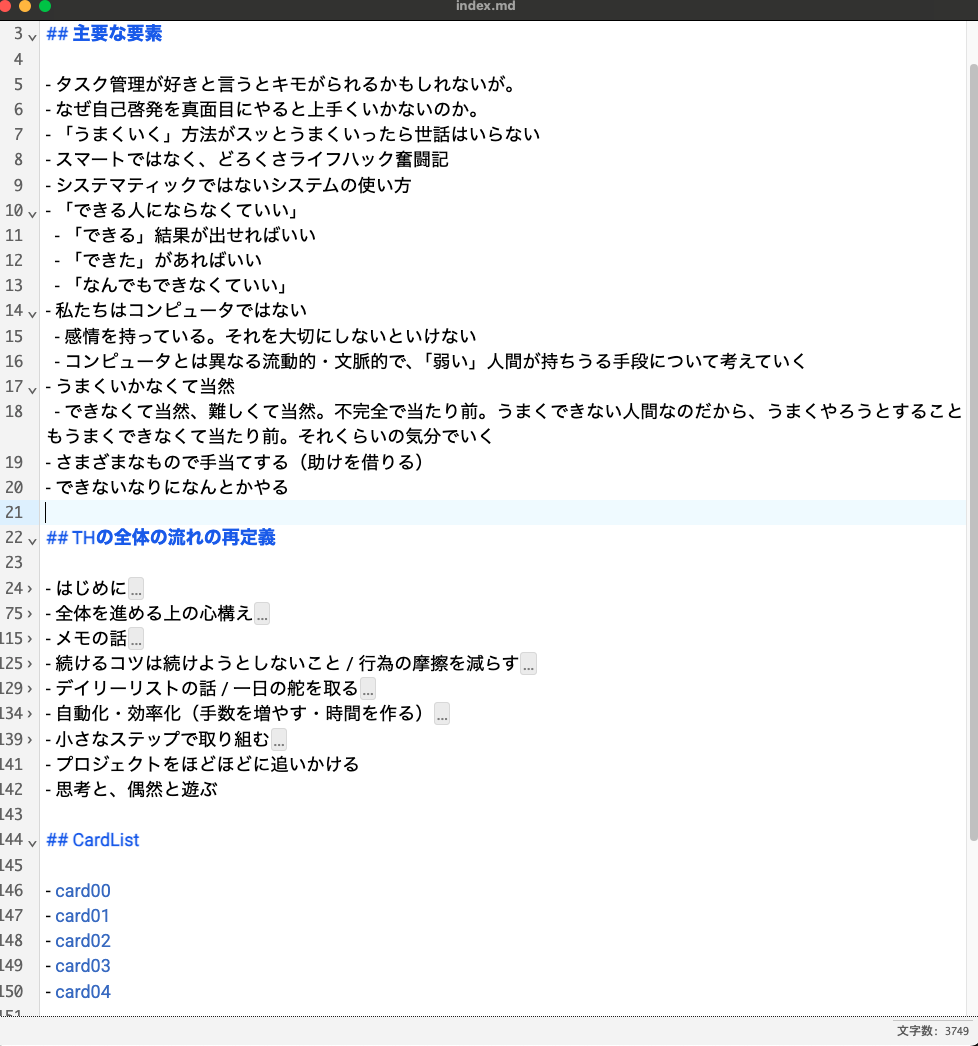Expand the ellipsis after 自動化・効率化
Image resolution: width=978 pixels, height=1046 pixels.
[x=441, y=713]
